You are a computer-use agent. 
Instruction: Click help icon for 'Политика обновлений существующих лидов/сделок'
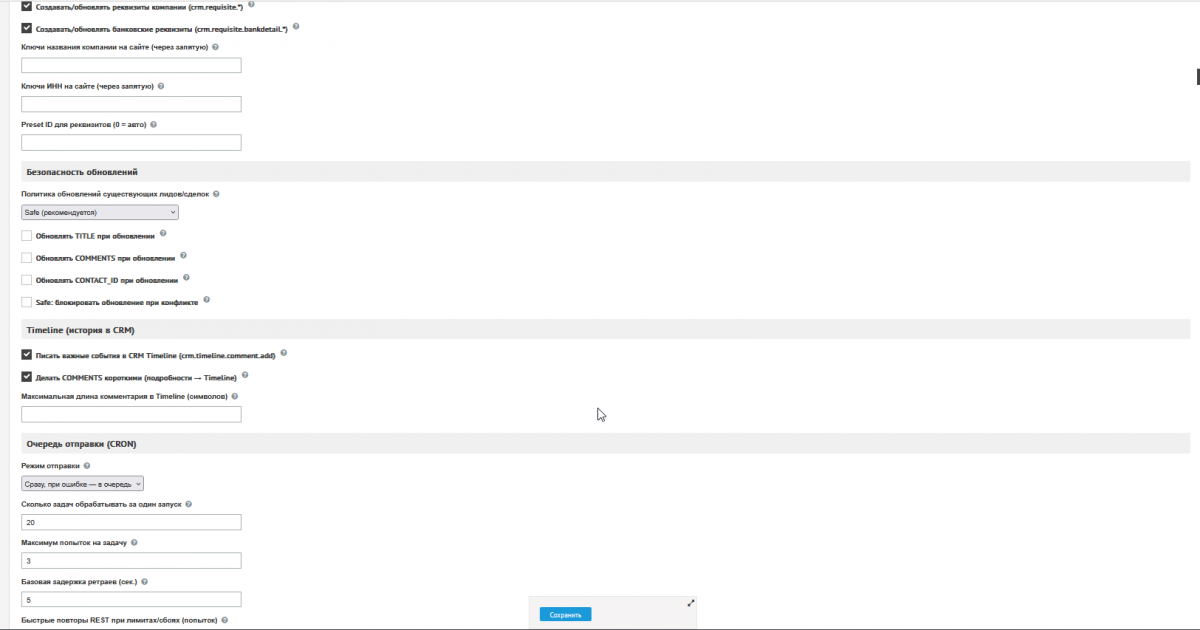(x=216, y=193)
